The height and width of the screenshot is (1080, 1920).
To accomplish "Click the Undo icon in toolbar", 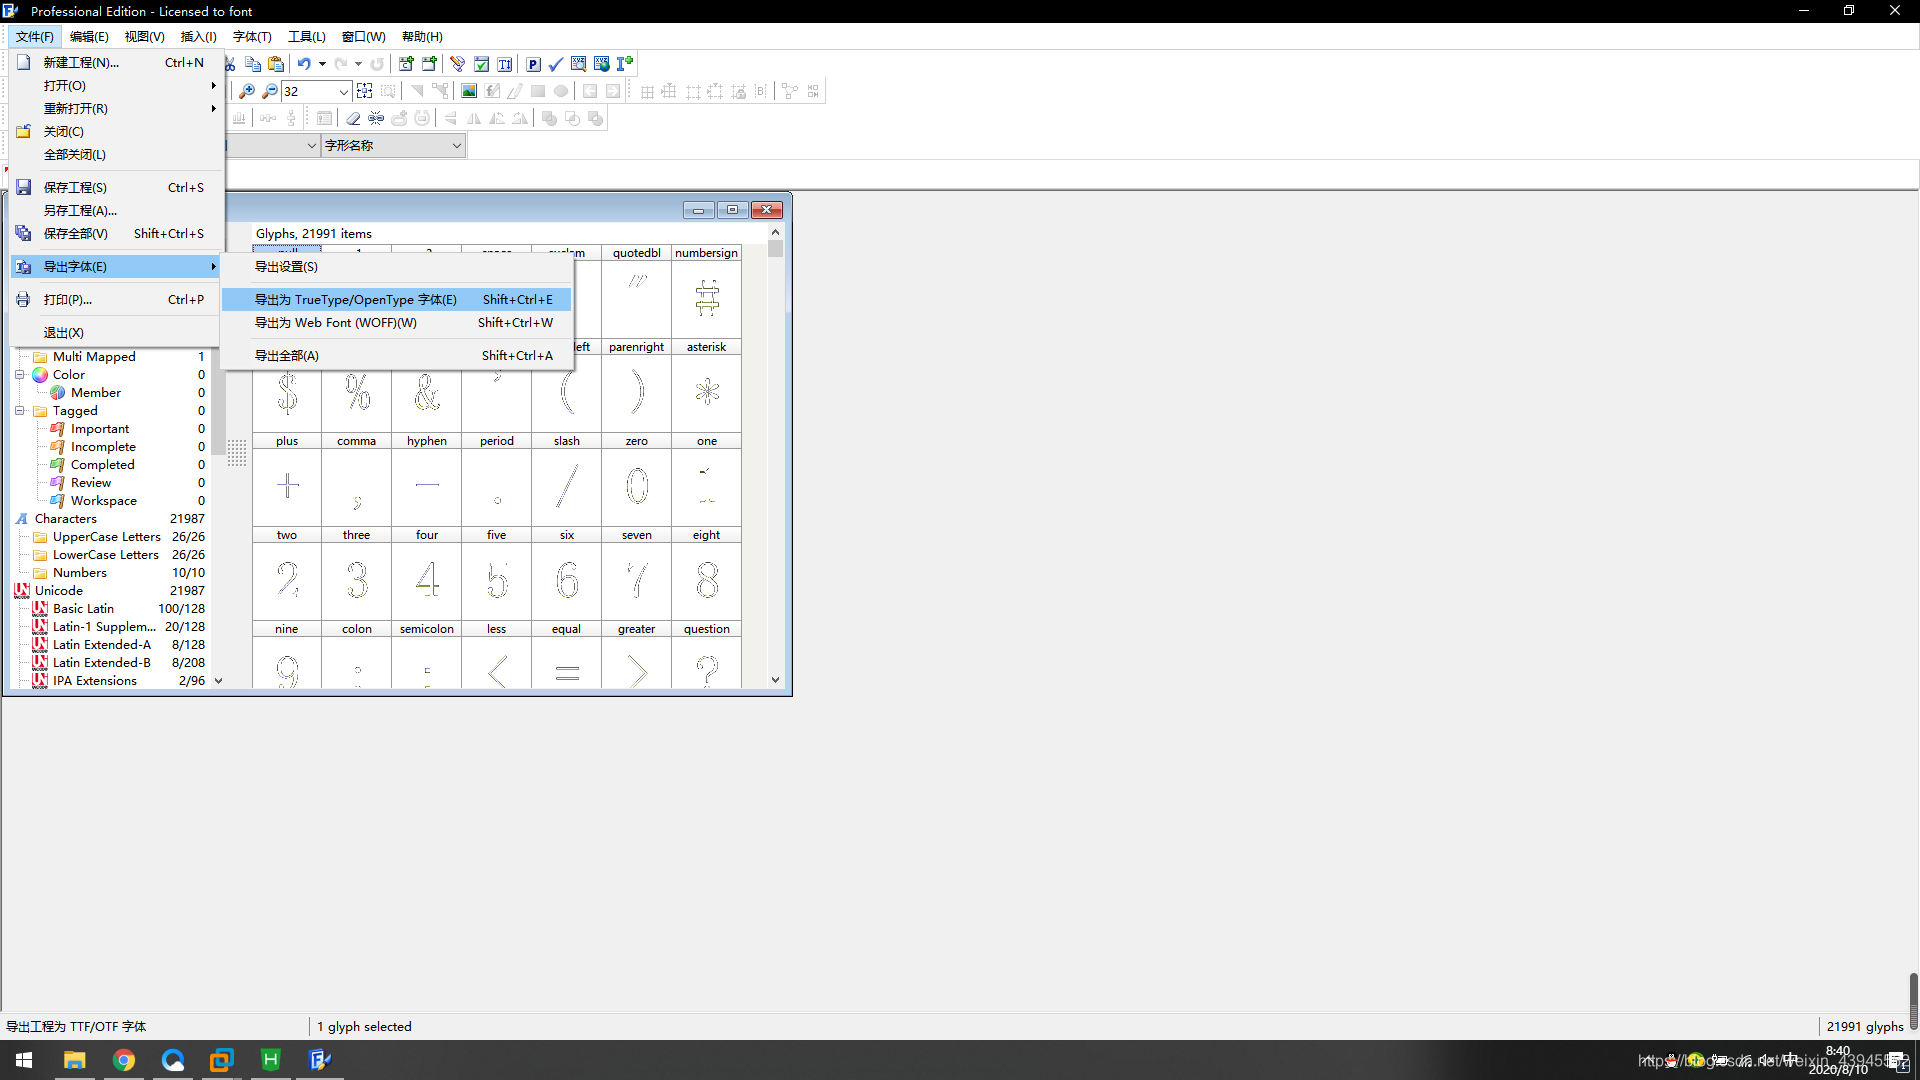I will 303,64.
